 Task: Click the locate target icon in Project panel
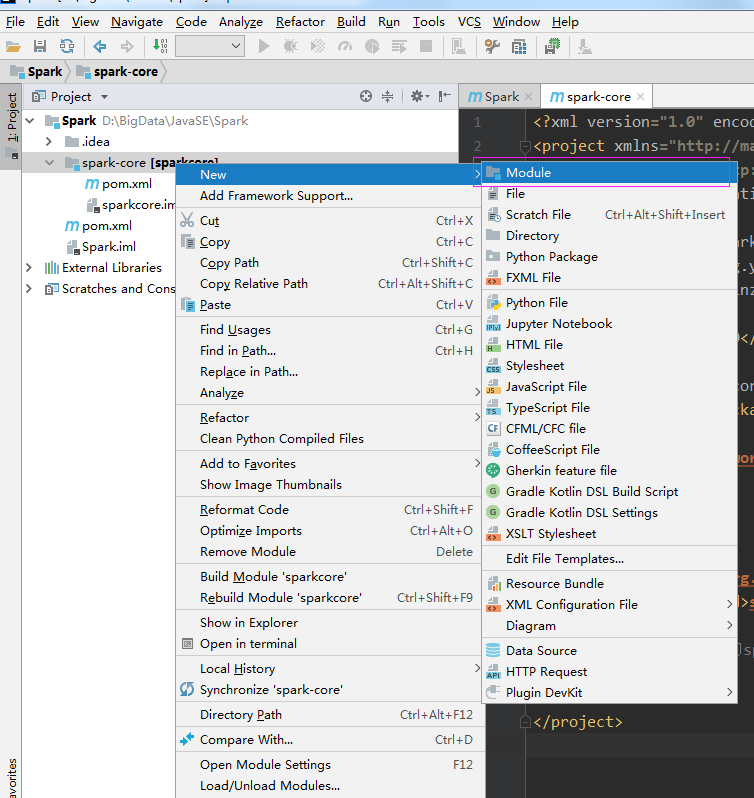[366, 97]
